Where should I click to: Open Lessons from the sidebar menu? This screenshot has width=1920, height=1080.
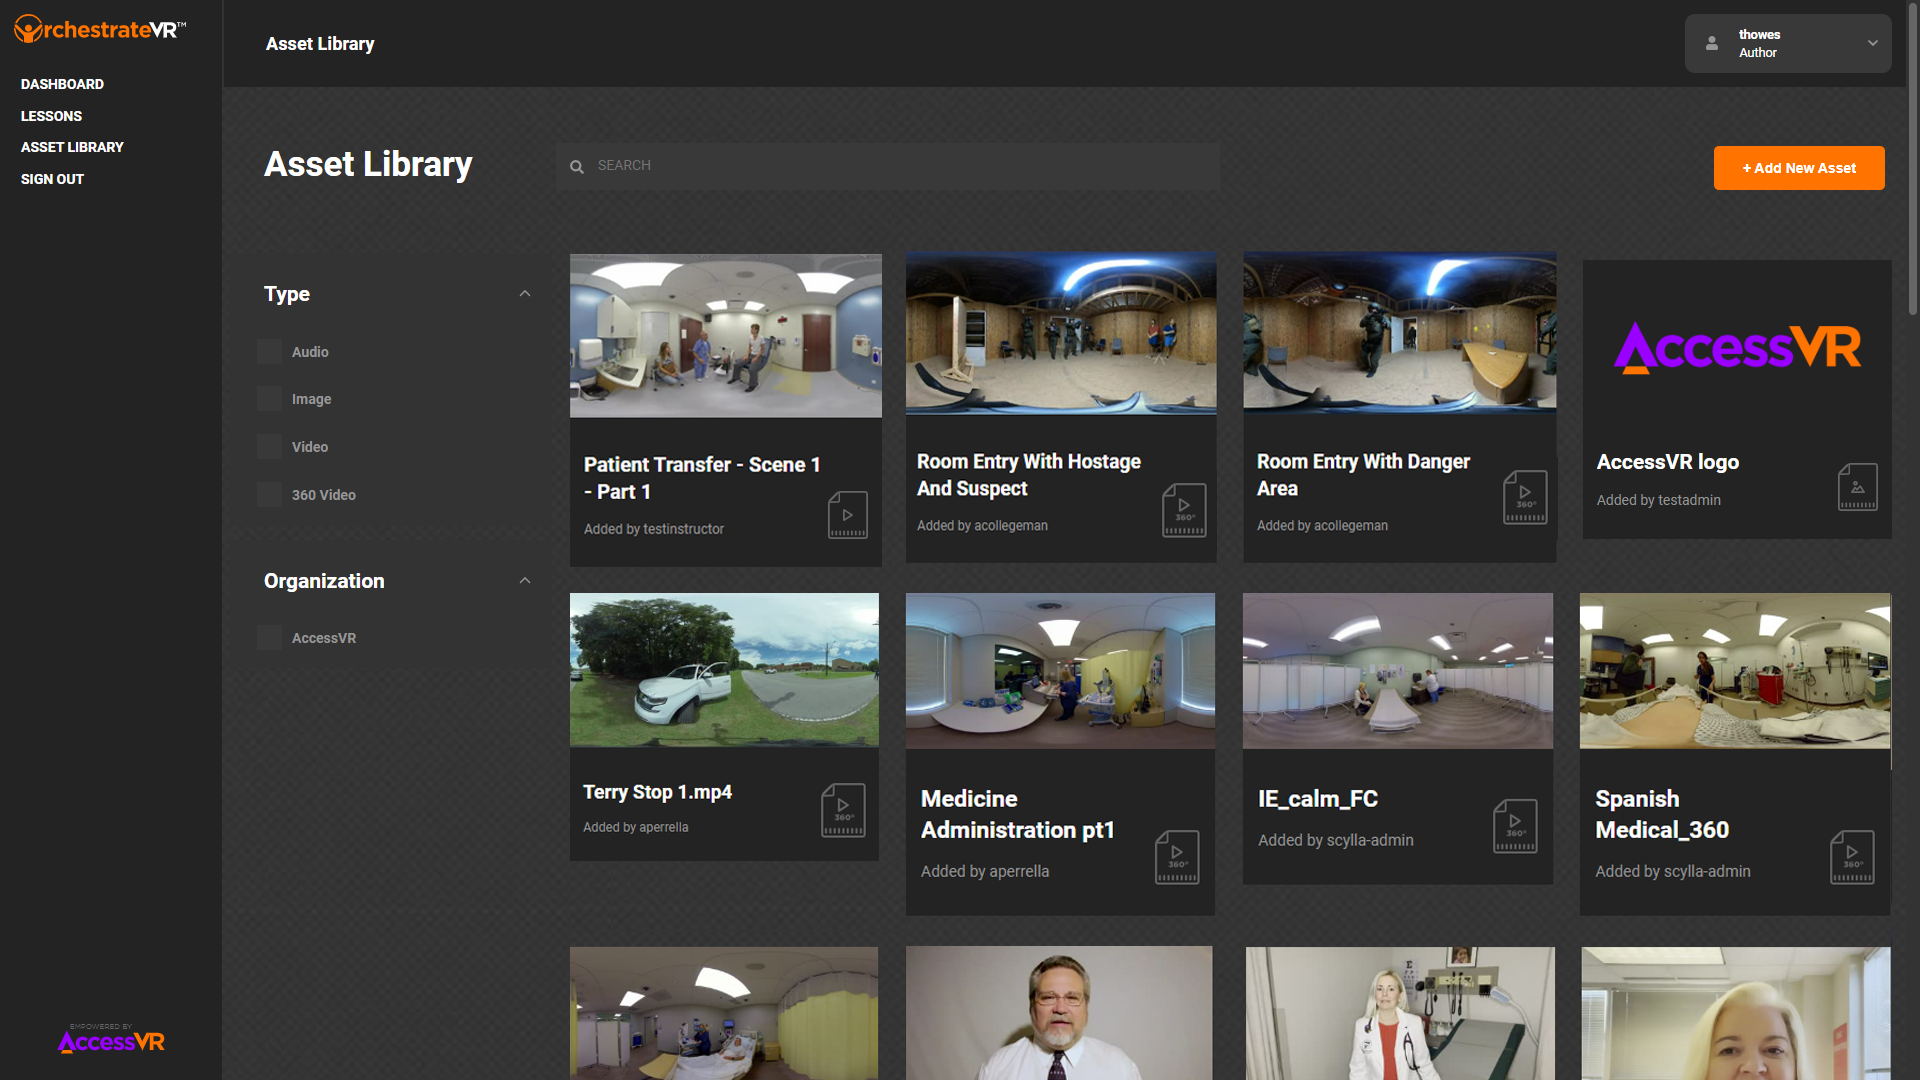(51, 116)
